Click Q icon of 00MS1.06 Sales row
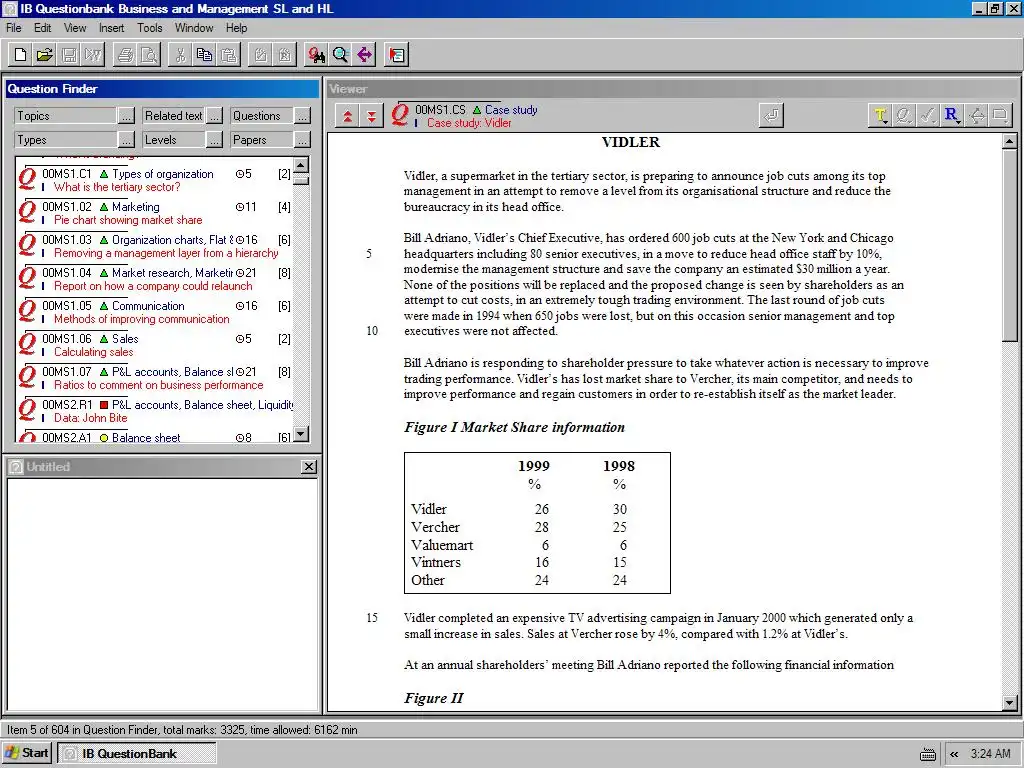Viewport: 1024px width, 768px height. pos(27,344)
